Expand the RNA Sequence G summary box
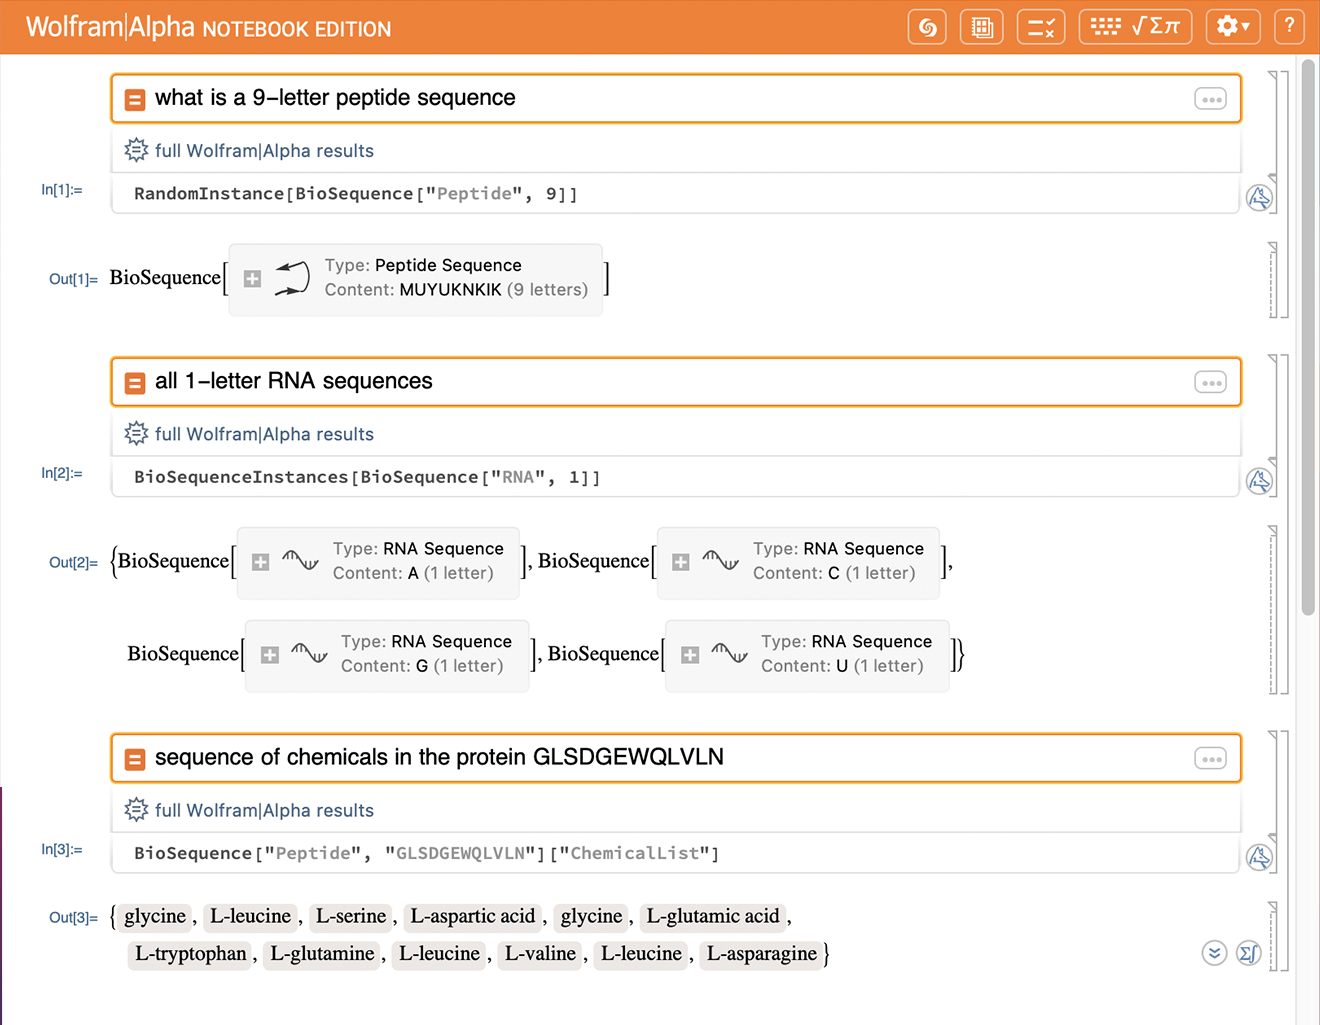The width and height of the screenshot is (1320, 1025). pos(269,655)
